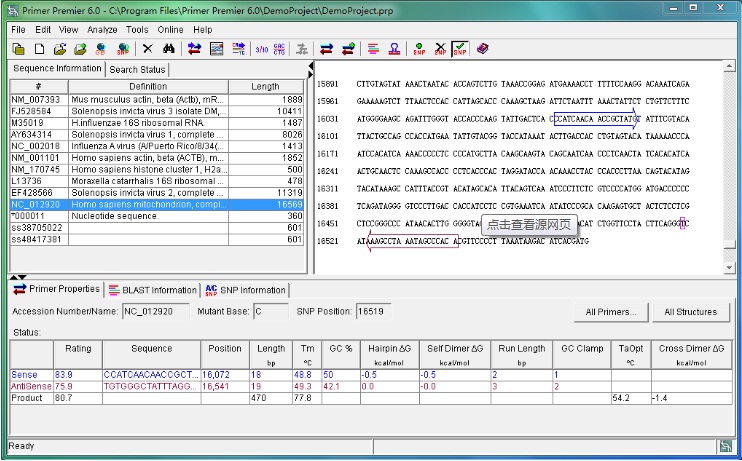Click the delete X toolbar icon
Viewport: 742px width, 461px height.
(148, 48)
